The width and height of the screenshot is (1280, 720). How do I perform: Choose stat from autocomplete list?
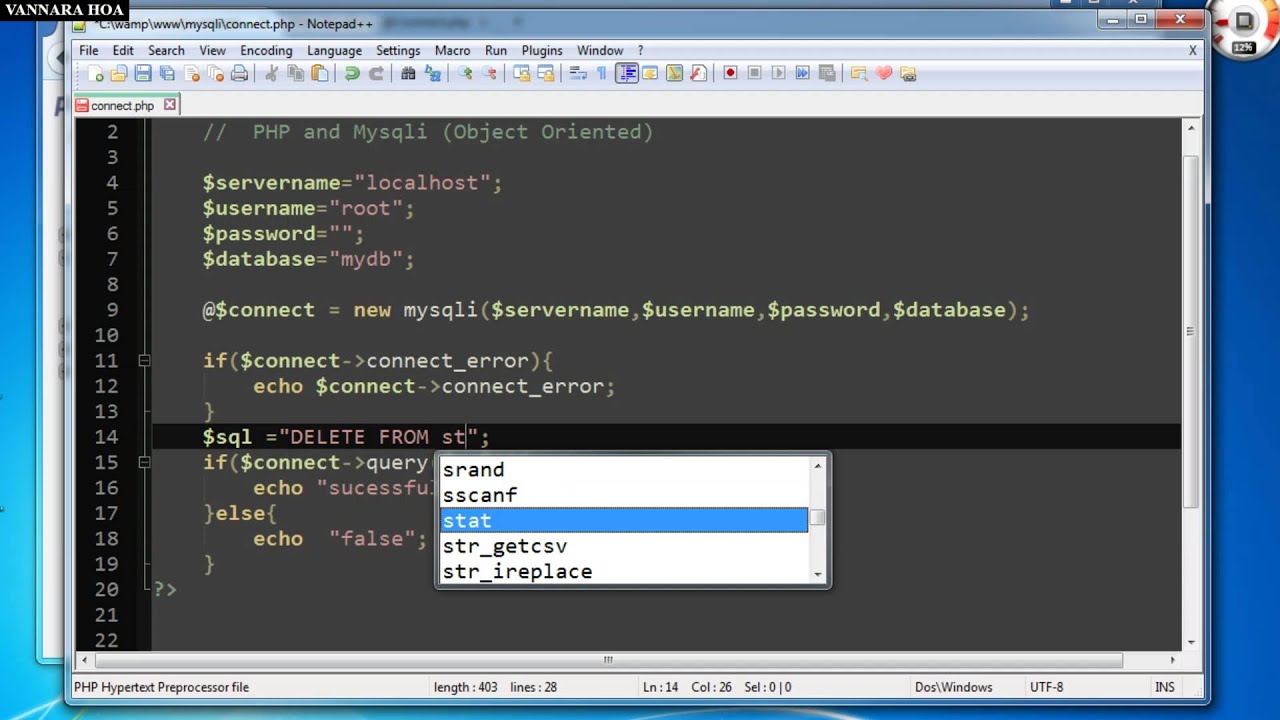tap(624, 520)
